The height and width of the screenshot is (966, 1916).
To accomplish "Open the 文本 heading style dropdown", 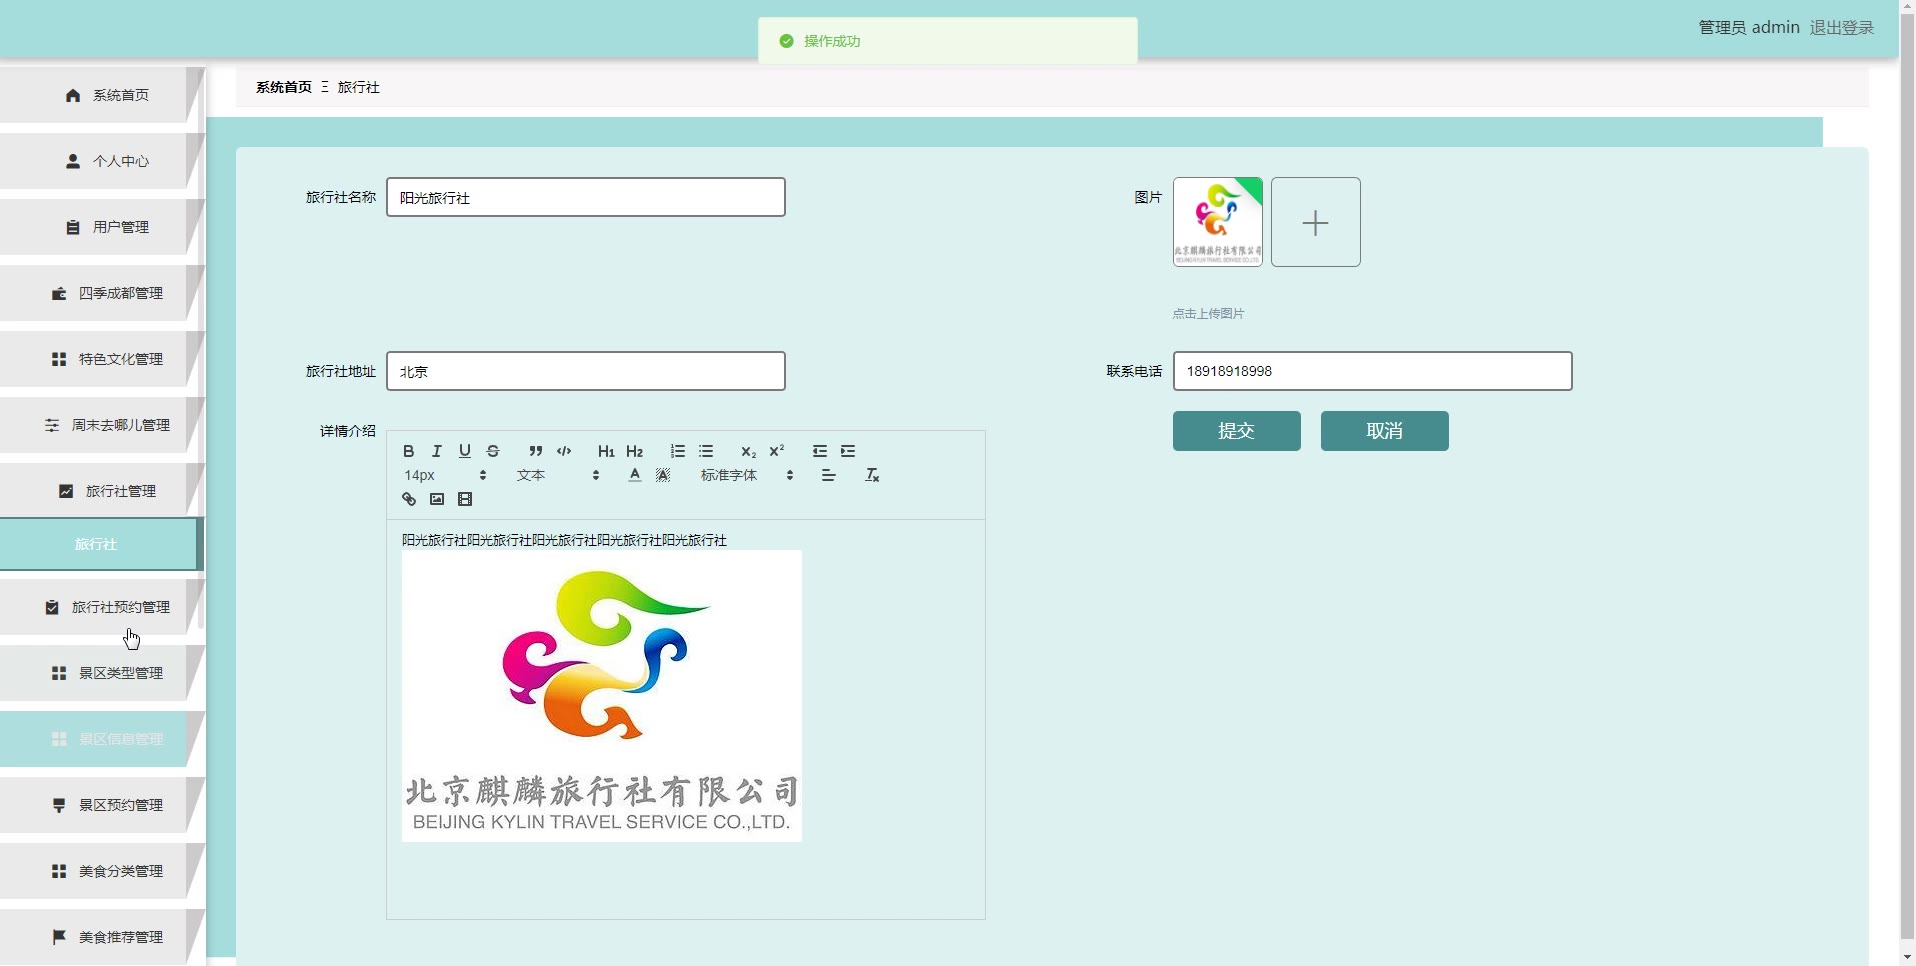I will coord(558,475).
